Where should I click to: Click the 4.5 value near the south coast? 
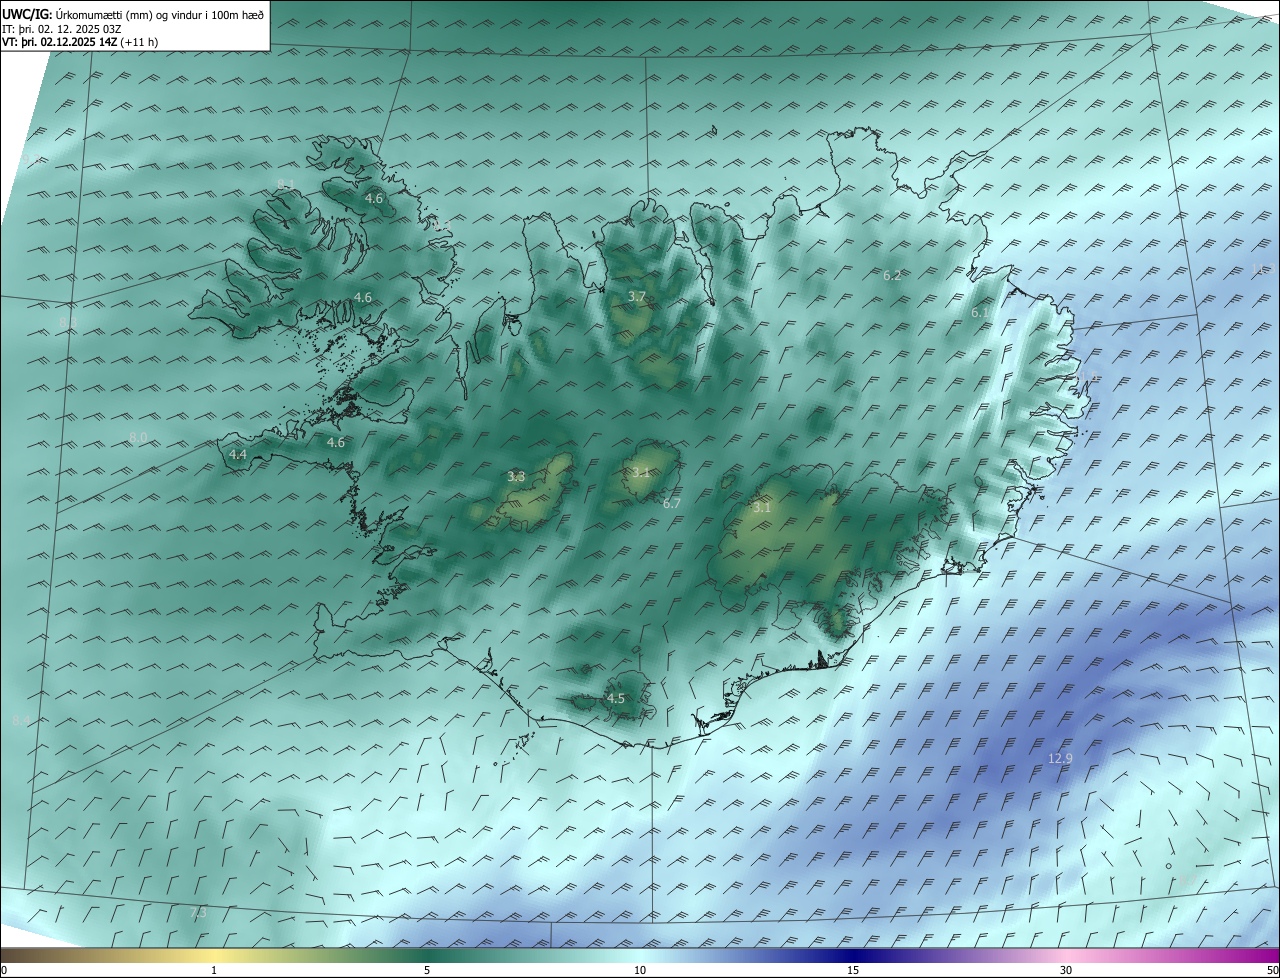[616, 698]
